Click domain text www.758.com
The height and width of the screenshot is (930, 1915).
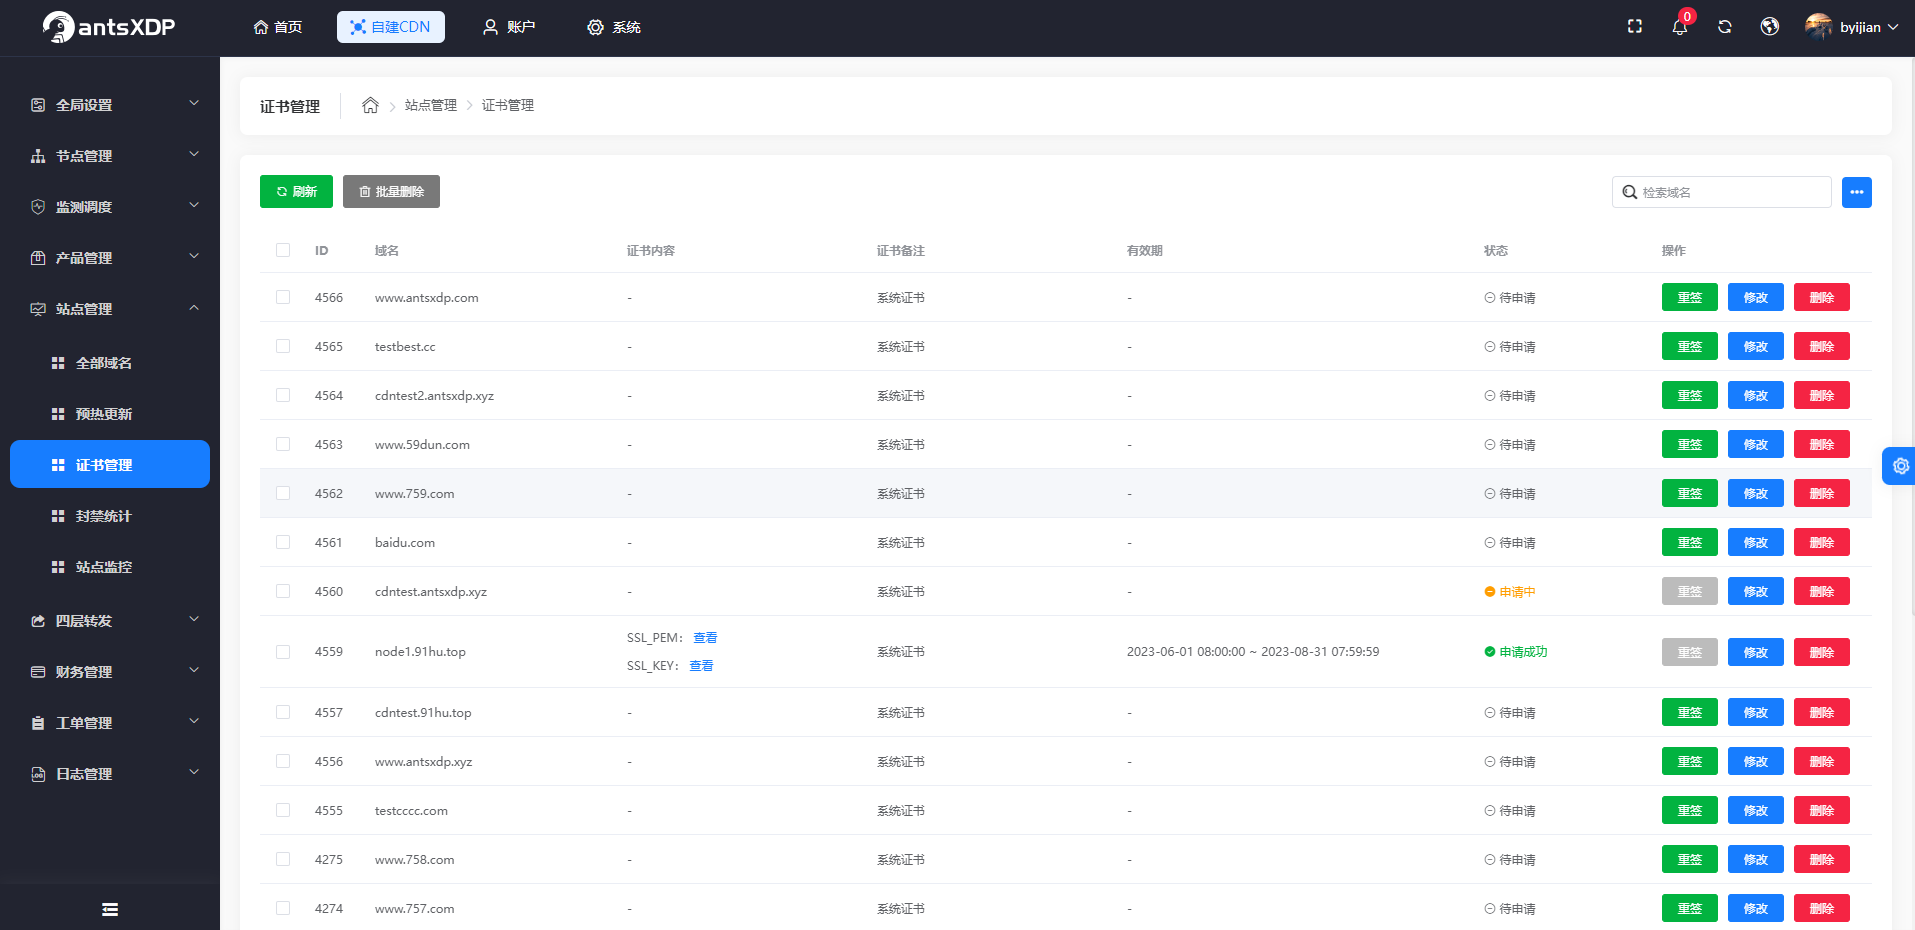tap(415, 860)
